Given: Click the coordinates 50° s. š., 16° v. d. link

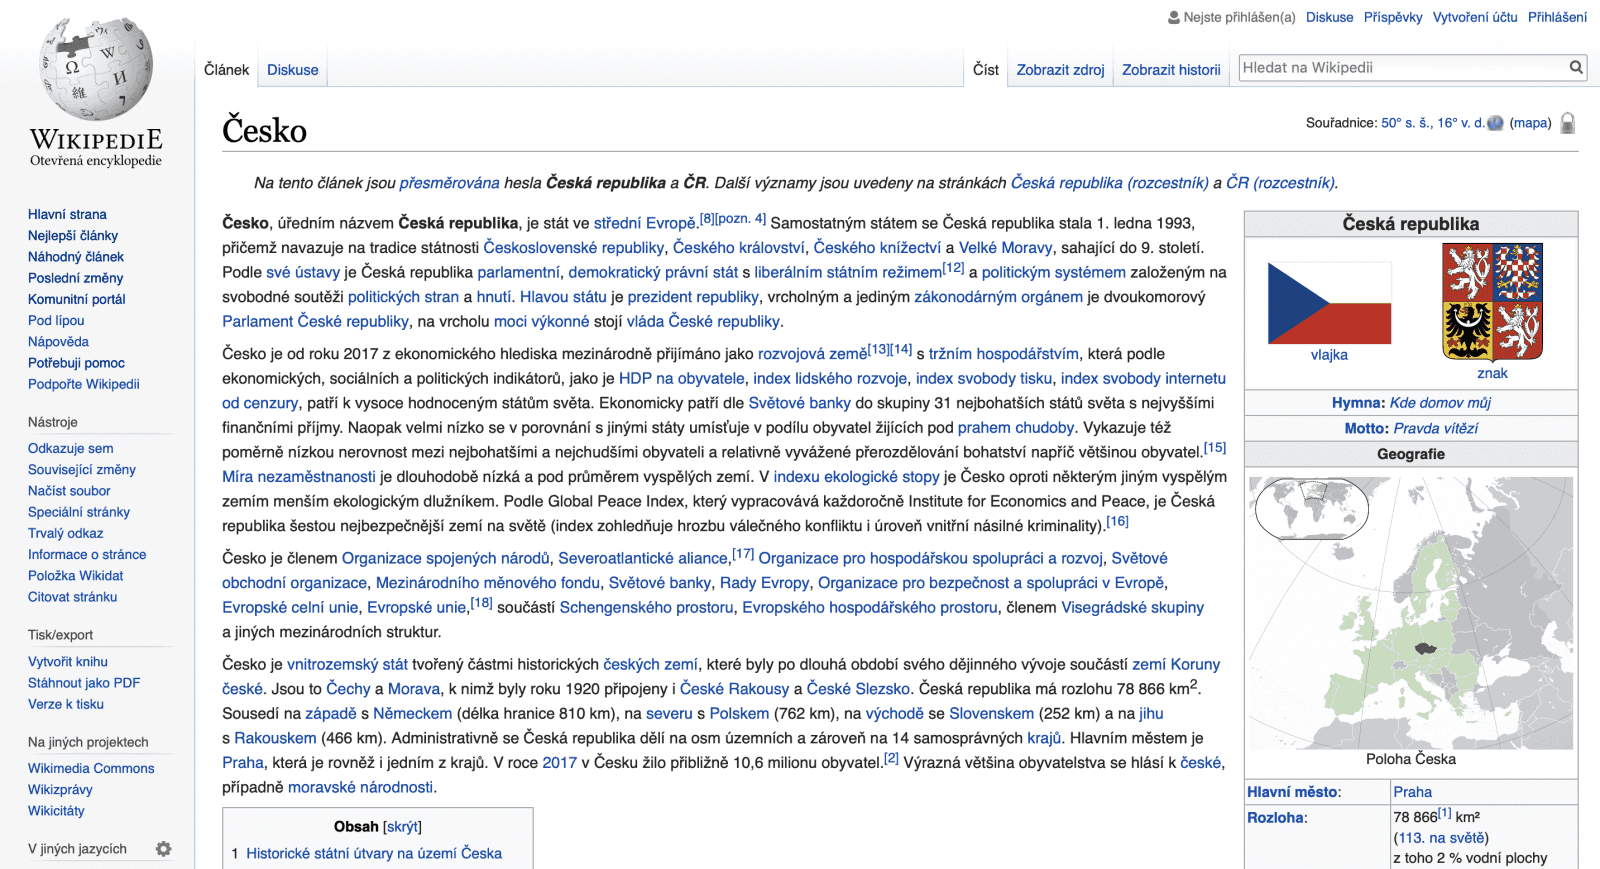Looking at the screenshot, I should point(1433,123).
